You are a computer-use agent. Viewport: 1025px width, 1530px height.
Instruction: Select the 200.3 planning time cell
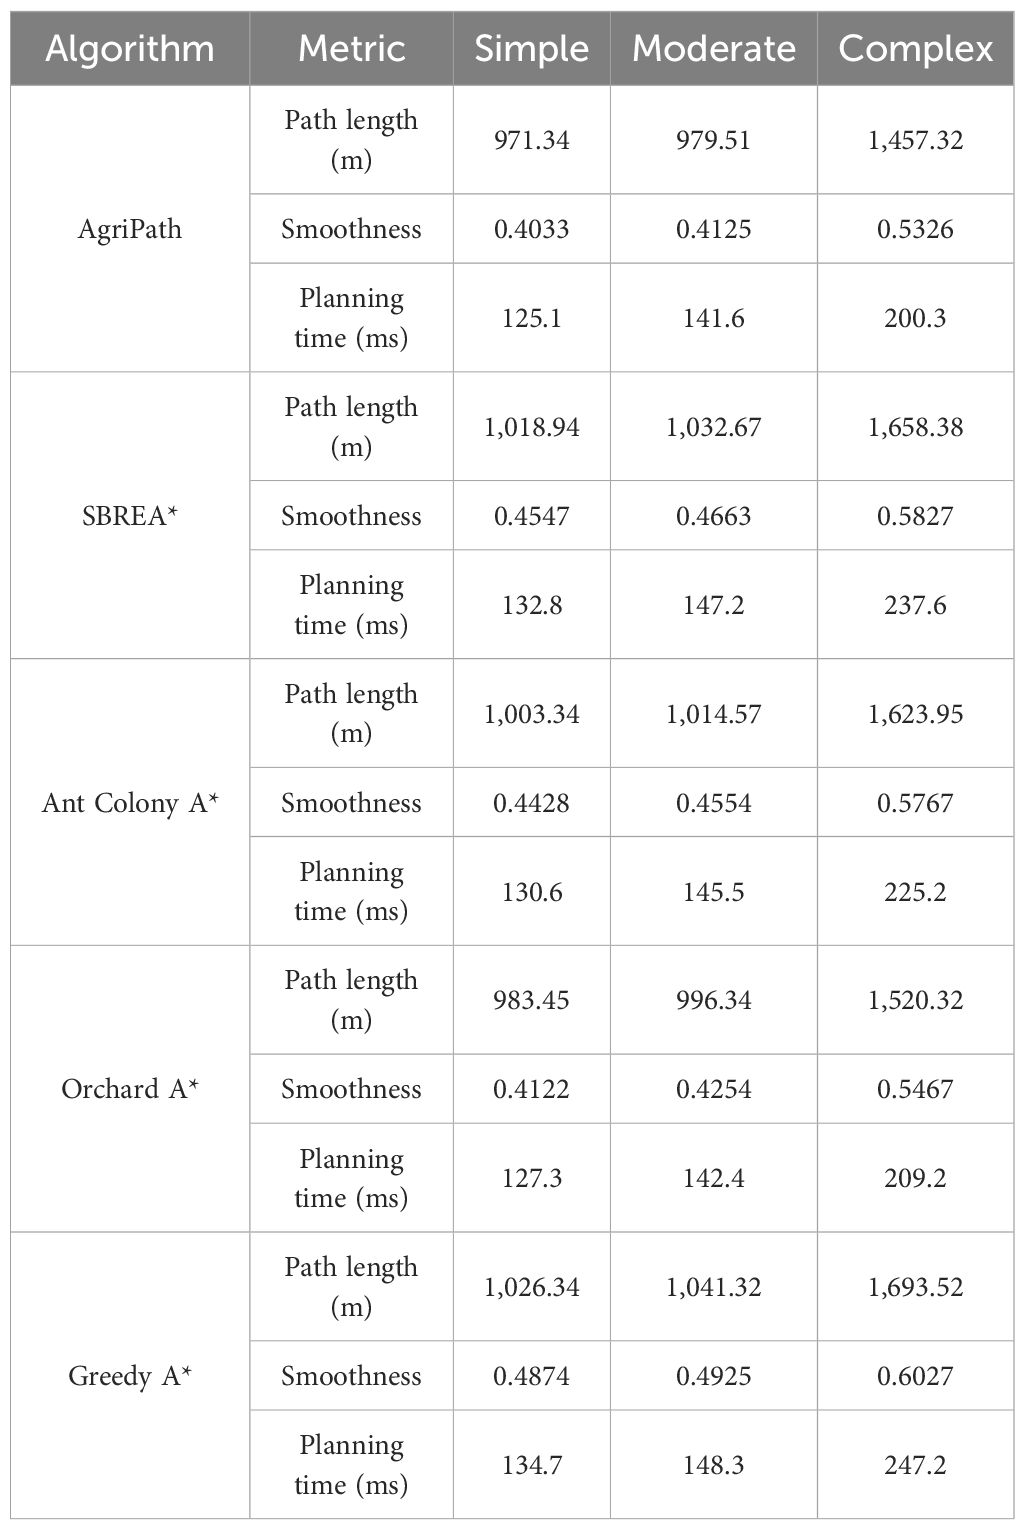pos(916,318)
